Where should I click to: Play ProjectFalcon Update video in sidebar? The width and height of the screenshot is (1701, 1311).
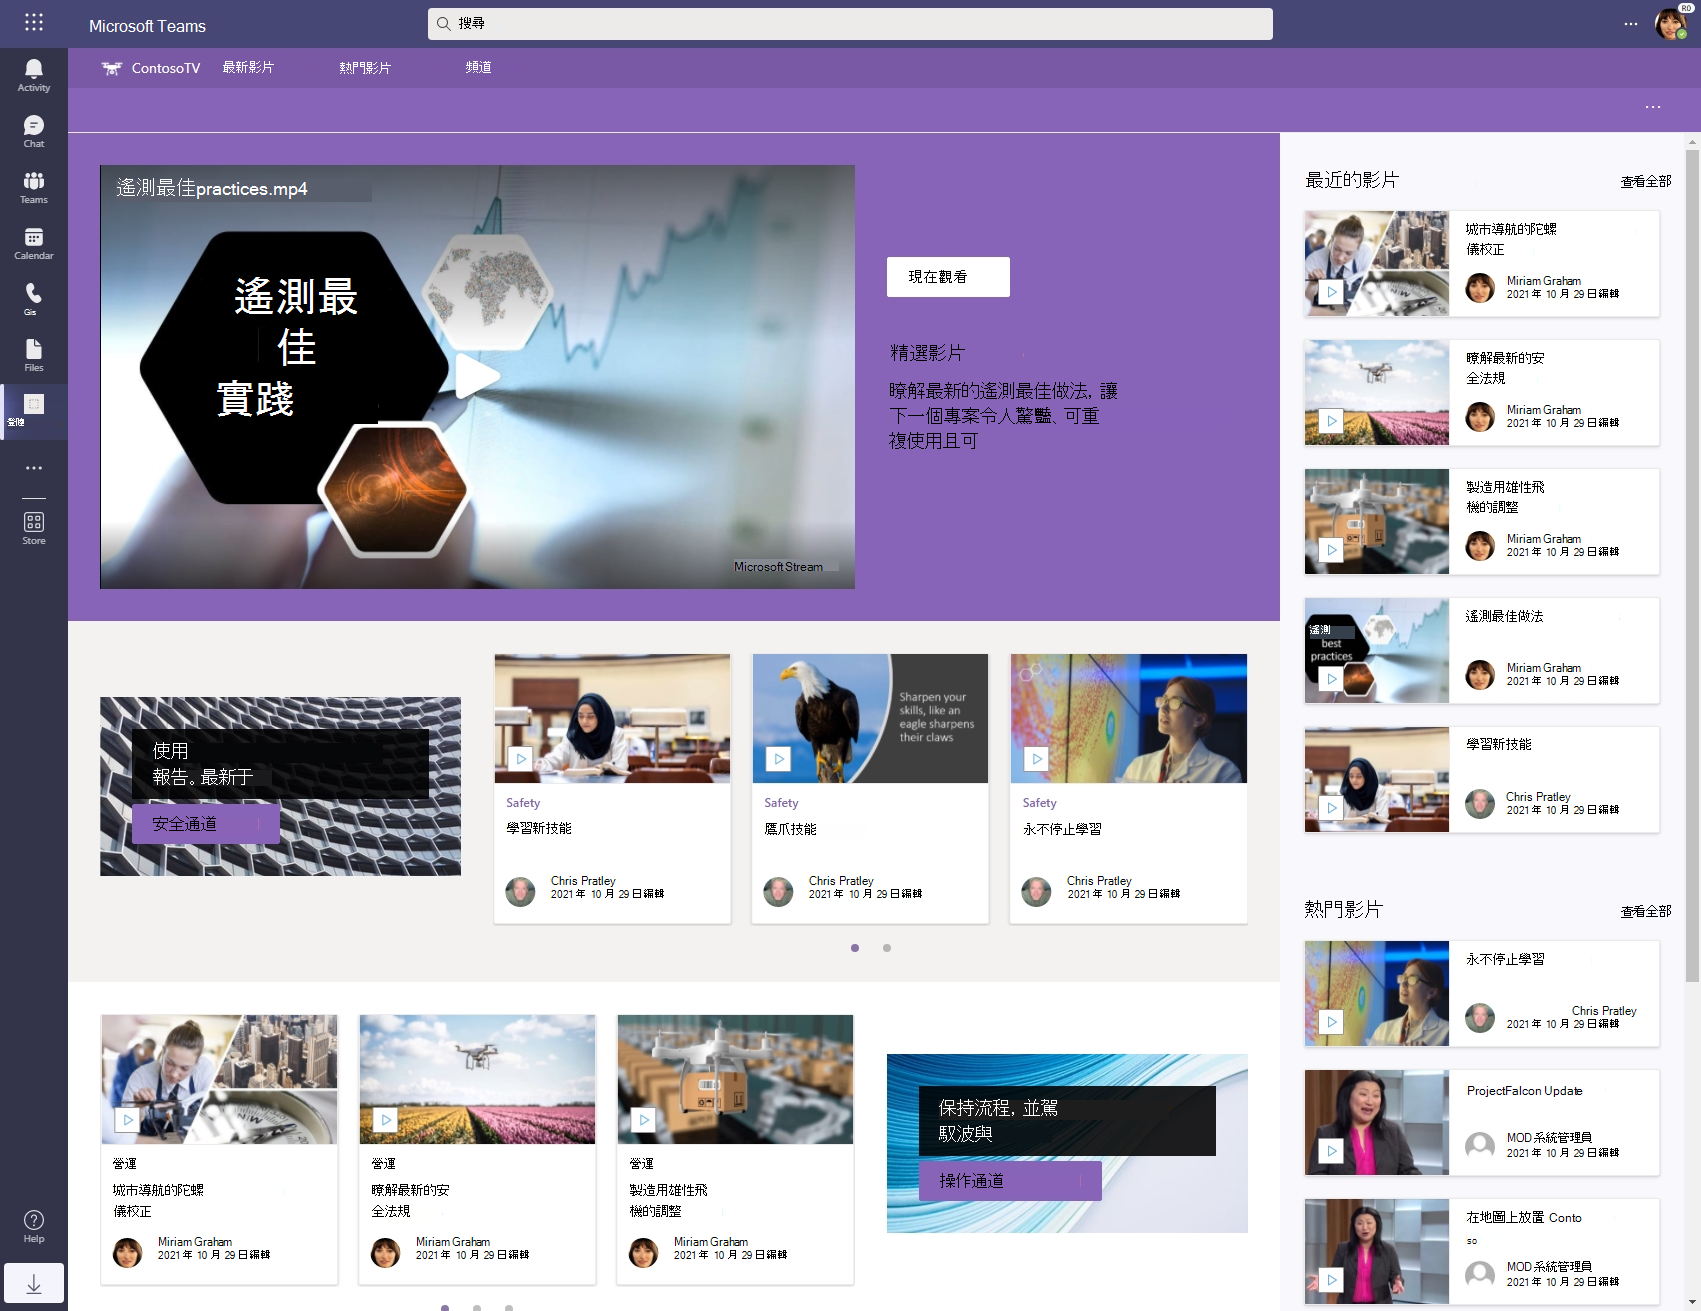coord(1332,1151)
